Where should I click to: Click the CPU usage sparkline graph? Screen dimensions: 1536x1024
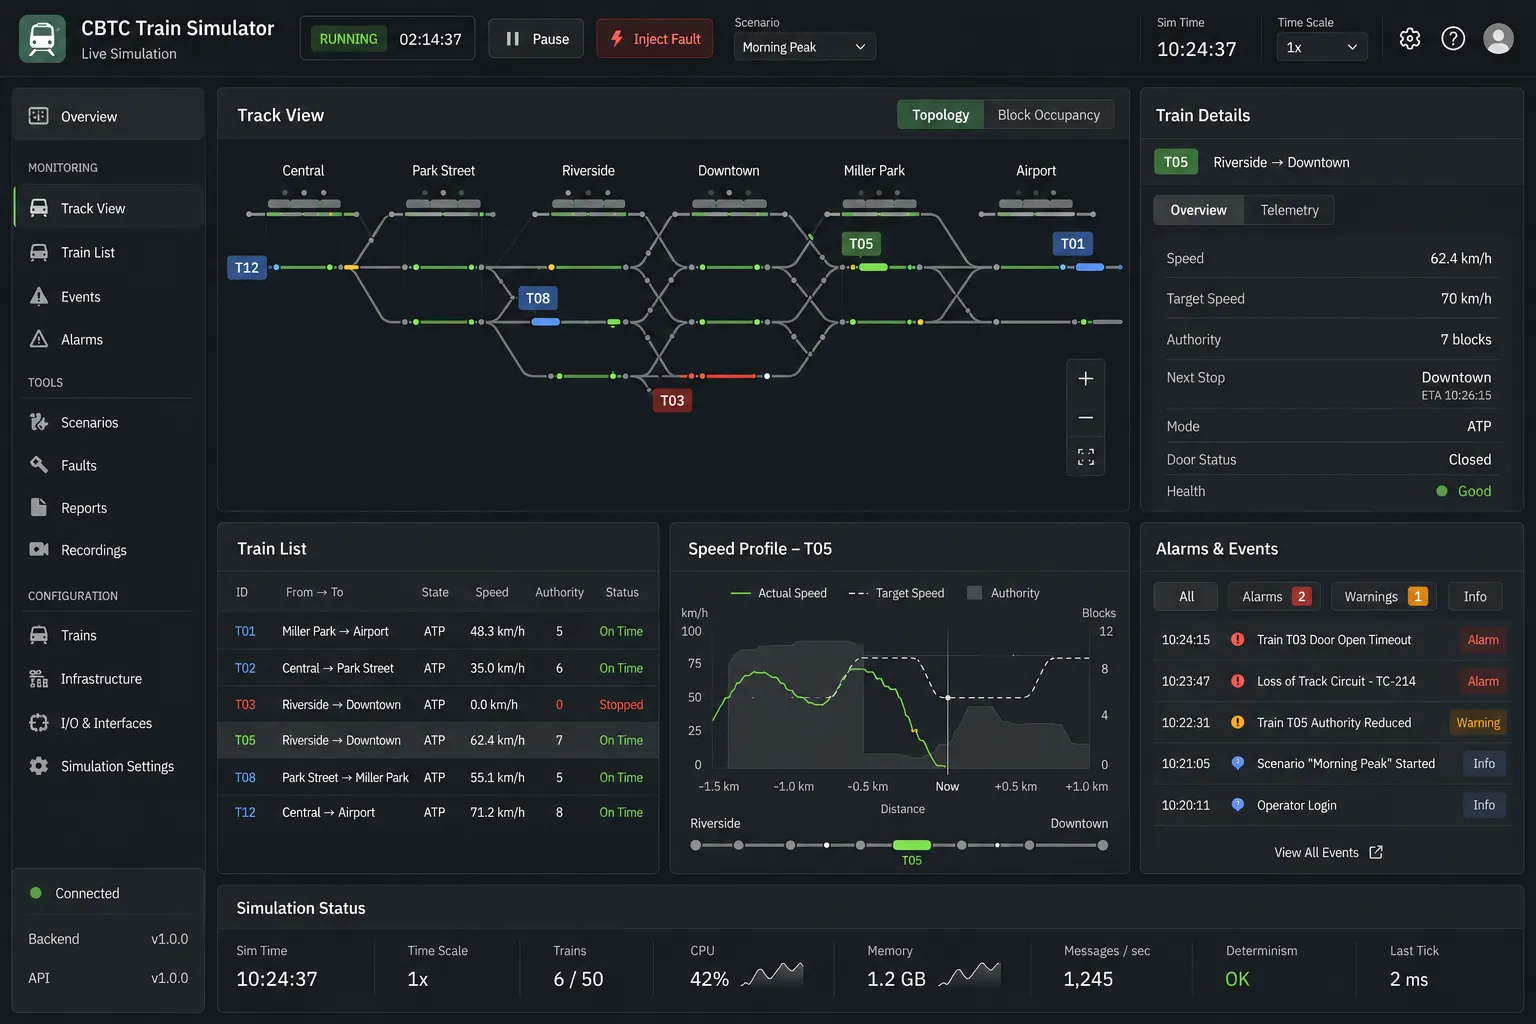click(x=772, y=975)
